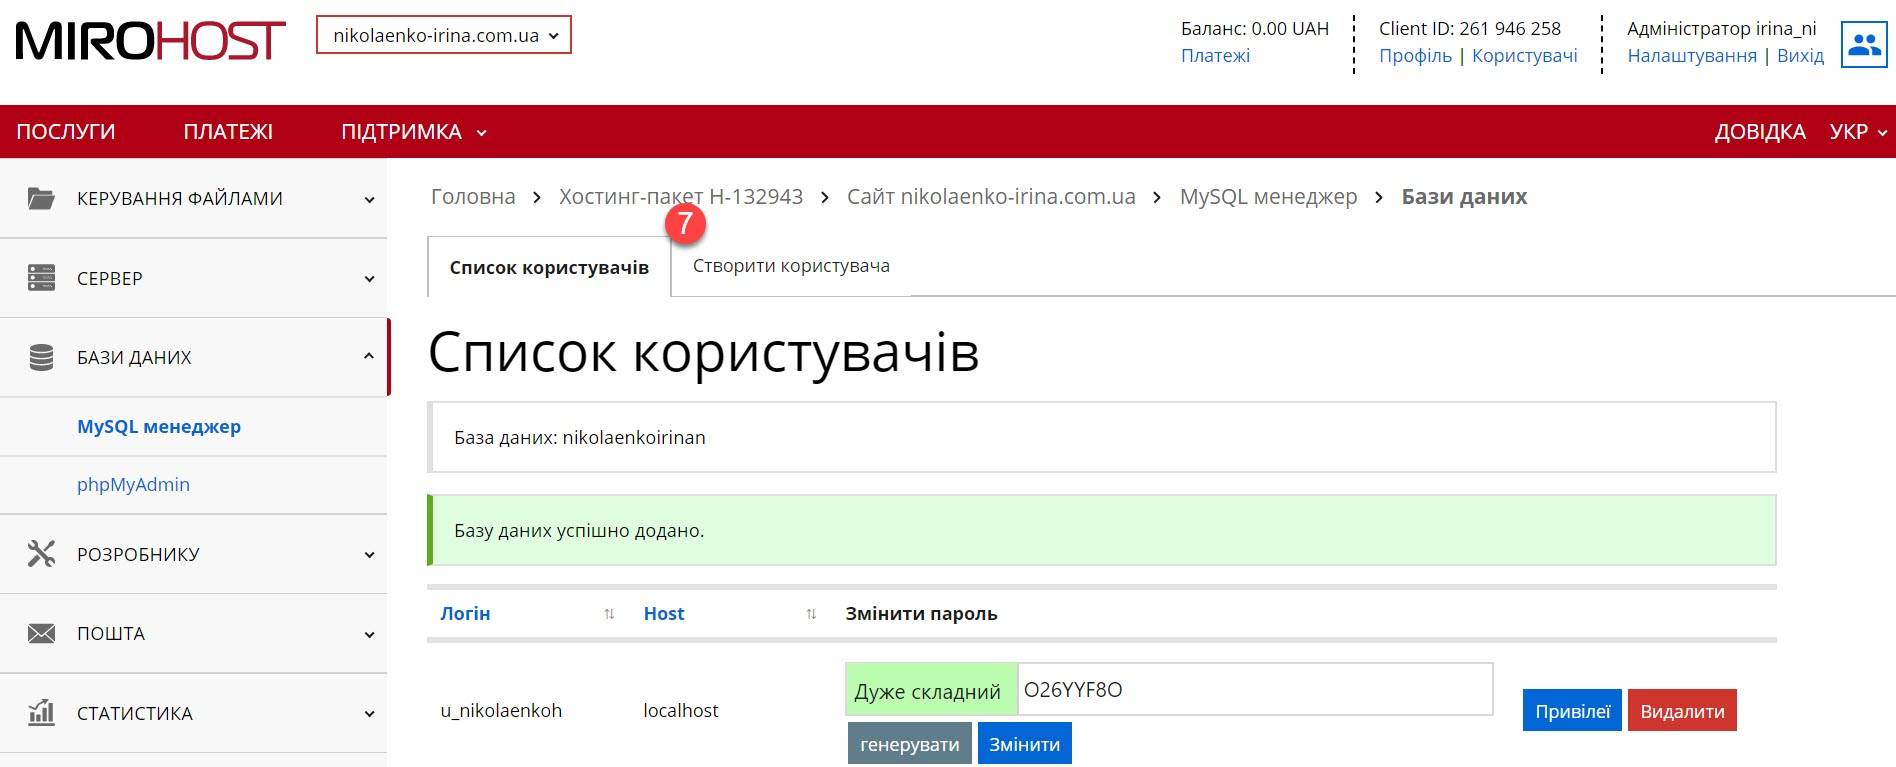Click the database icon beside Бази даних
Screen dimensions: 1896x767
(41, 357)
